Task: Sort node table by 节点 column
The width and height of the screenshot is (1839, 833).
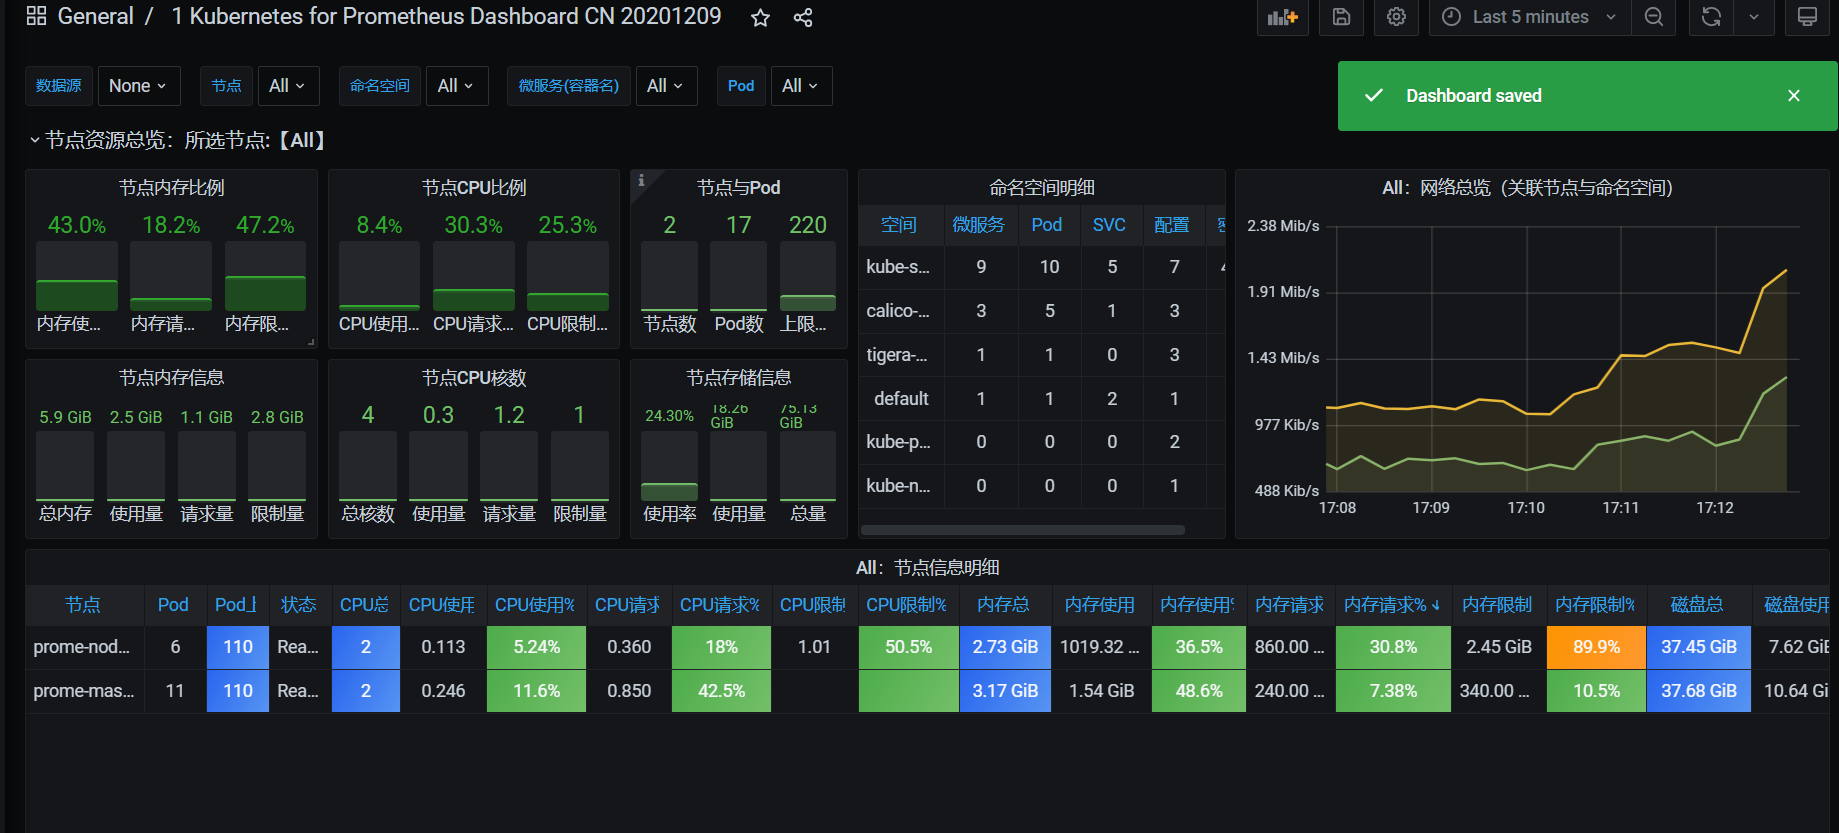Action: pos(83,605)
